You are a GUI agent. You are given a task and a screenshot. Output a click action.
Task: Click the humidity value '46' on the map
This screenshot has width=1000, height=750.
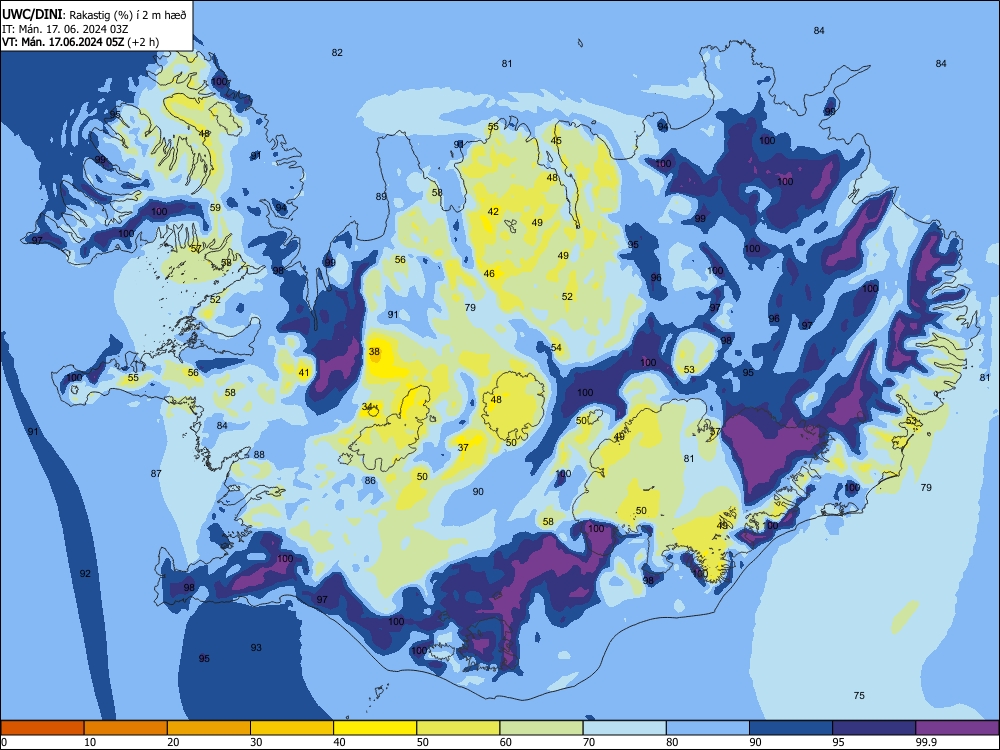click(x=489, y=274)
